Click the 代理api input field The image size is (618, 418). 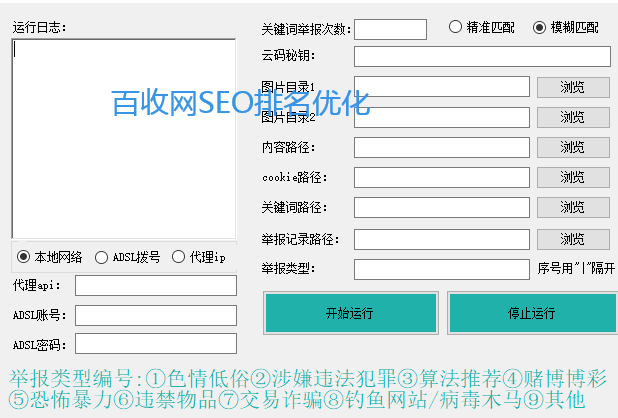click(156, 285)
